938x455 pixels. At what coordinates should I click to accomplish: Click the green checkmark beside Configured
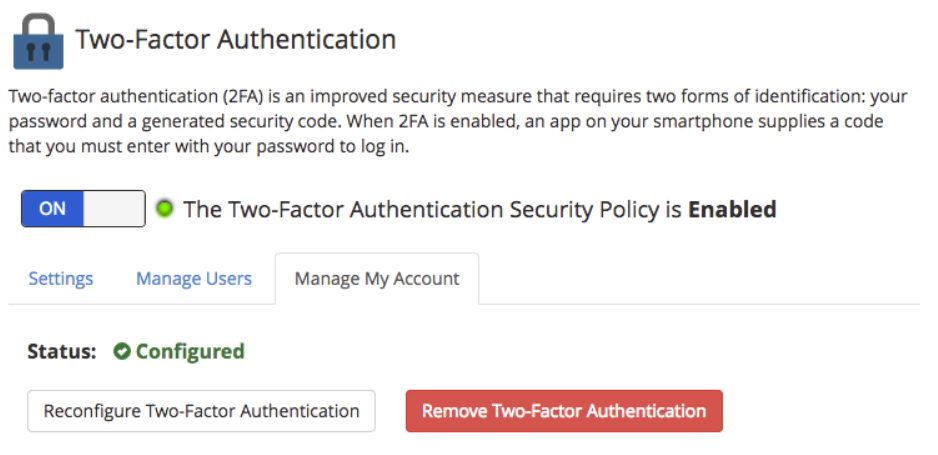pyautogui.click(x=122, y=352)
